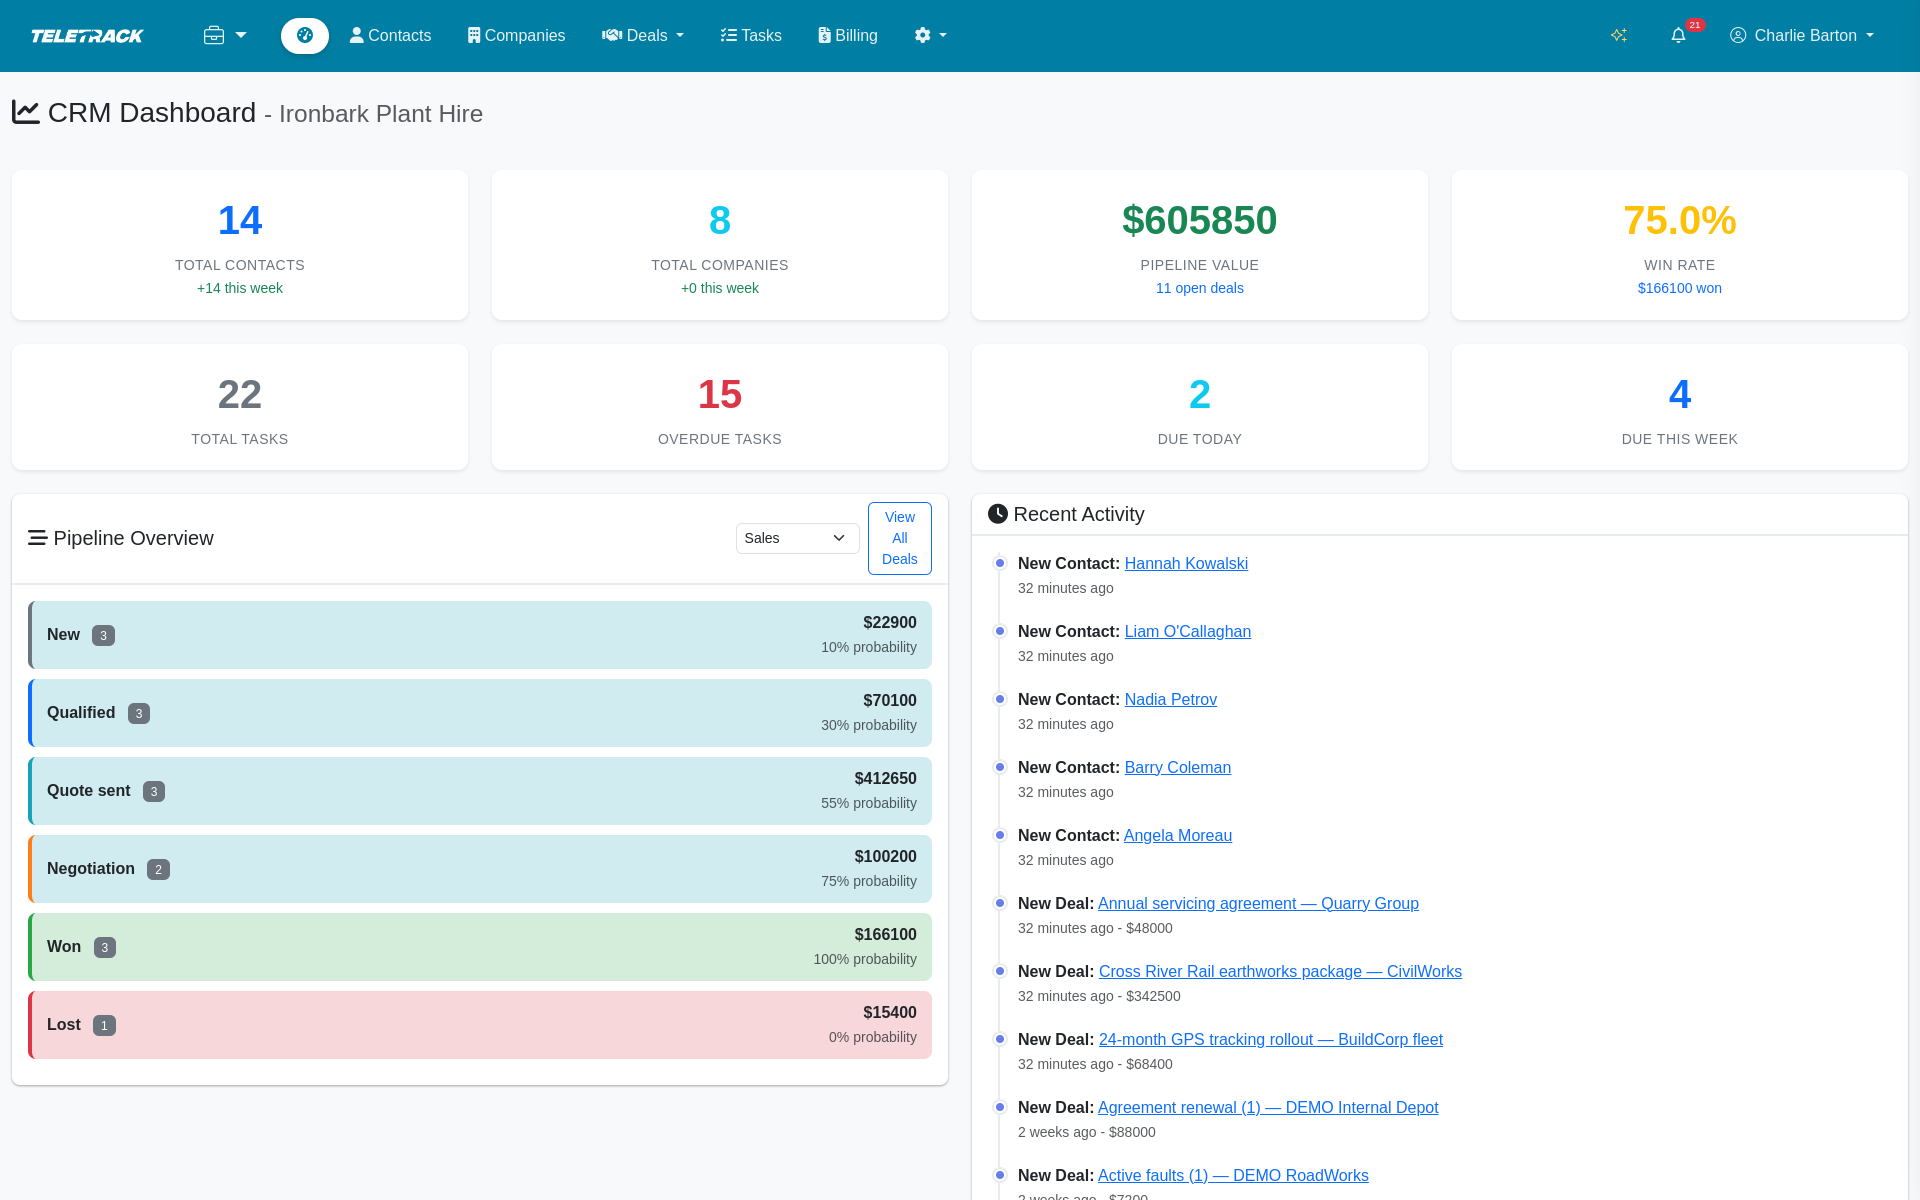Click the Negotiation 75% probability text

(869, 881)
